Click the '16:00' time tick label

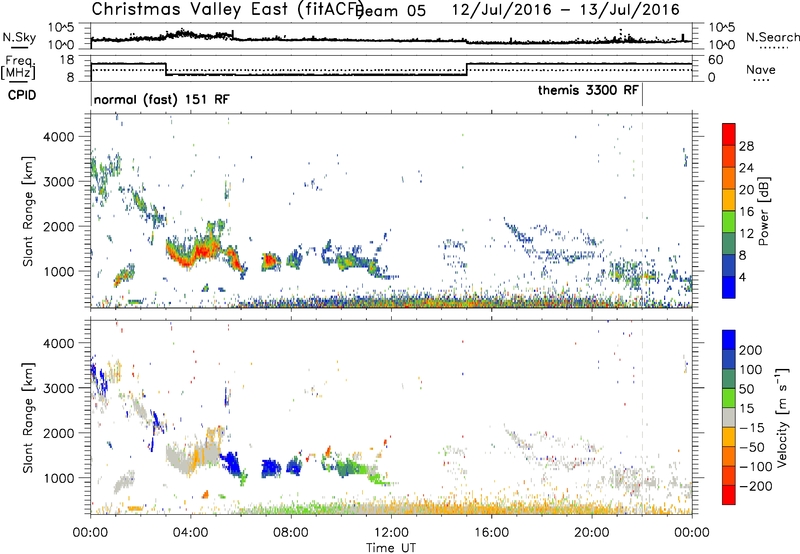491,533
